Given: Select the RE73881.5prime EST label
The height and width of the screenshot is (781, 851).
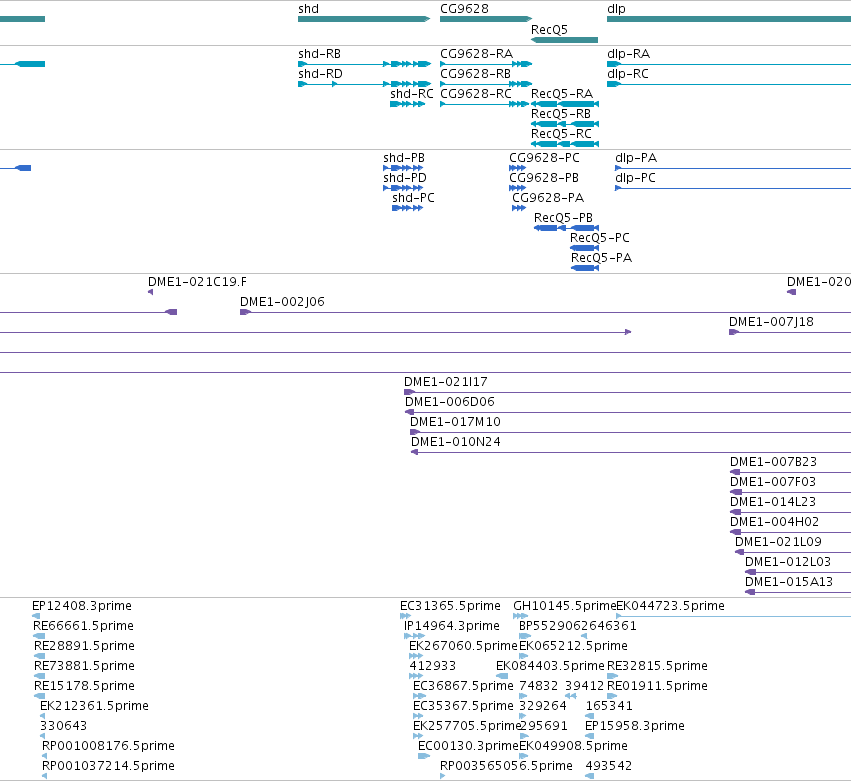Looking at the screenshot, I should coord(84,666).
